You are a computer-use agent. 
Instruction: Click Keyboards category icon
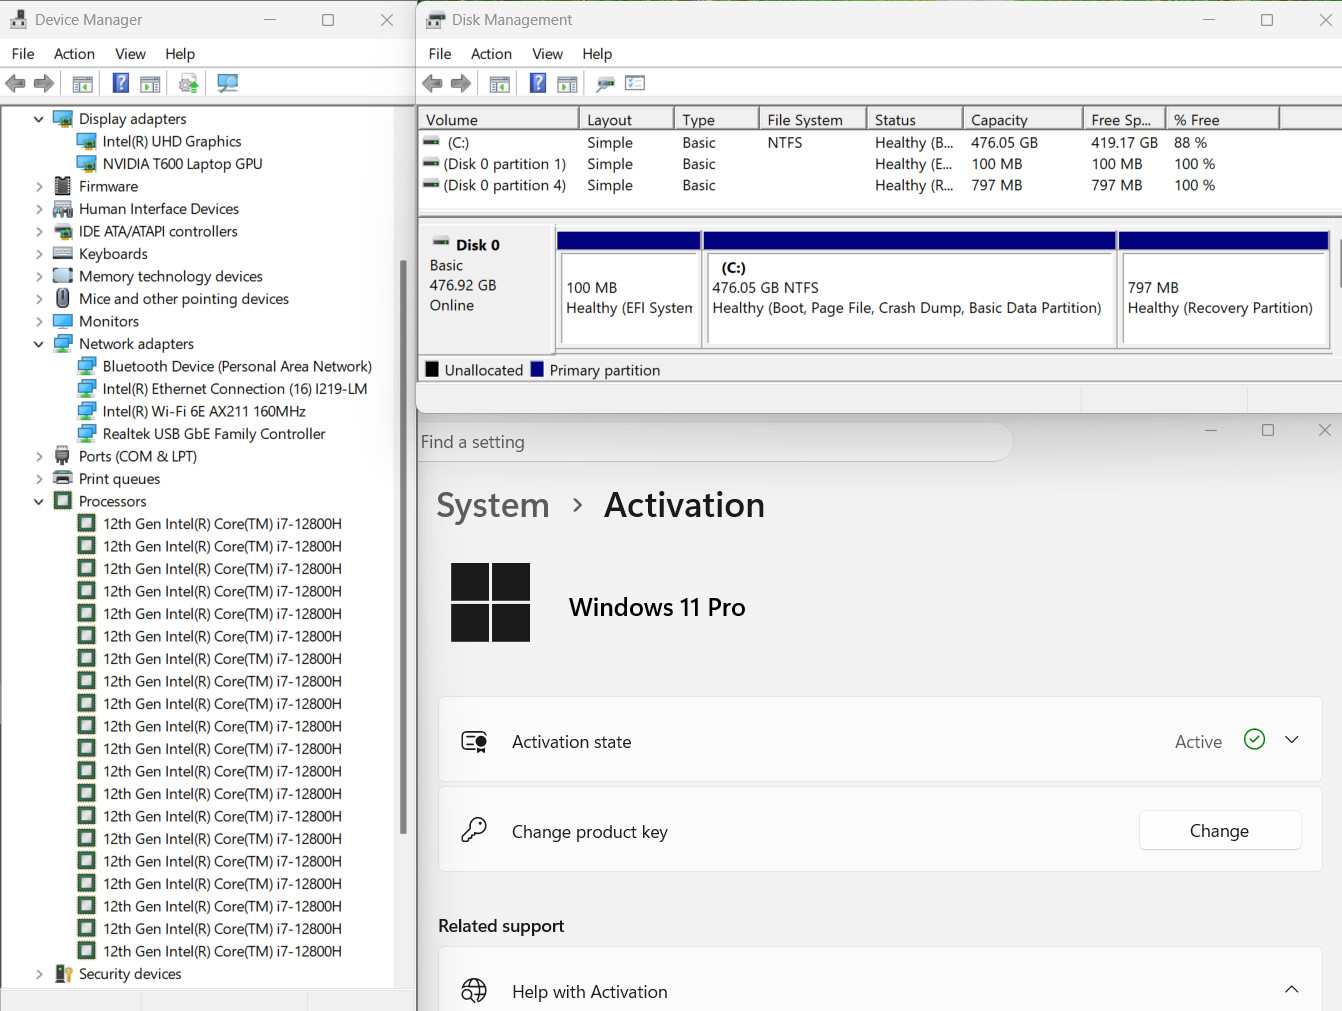(63, 254)
